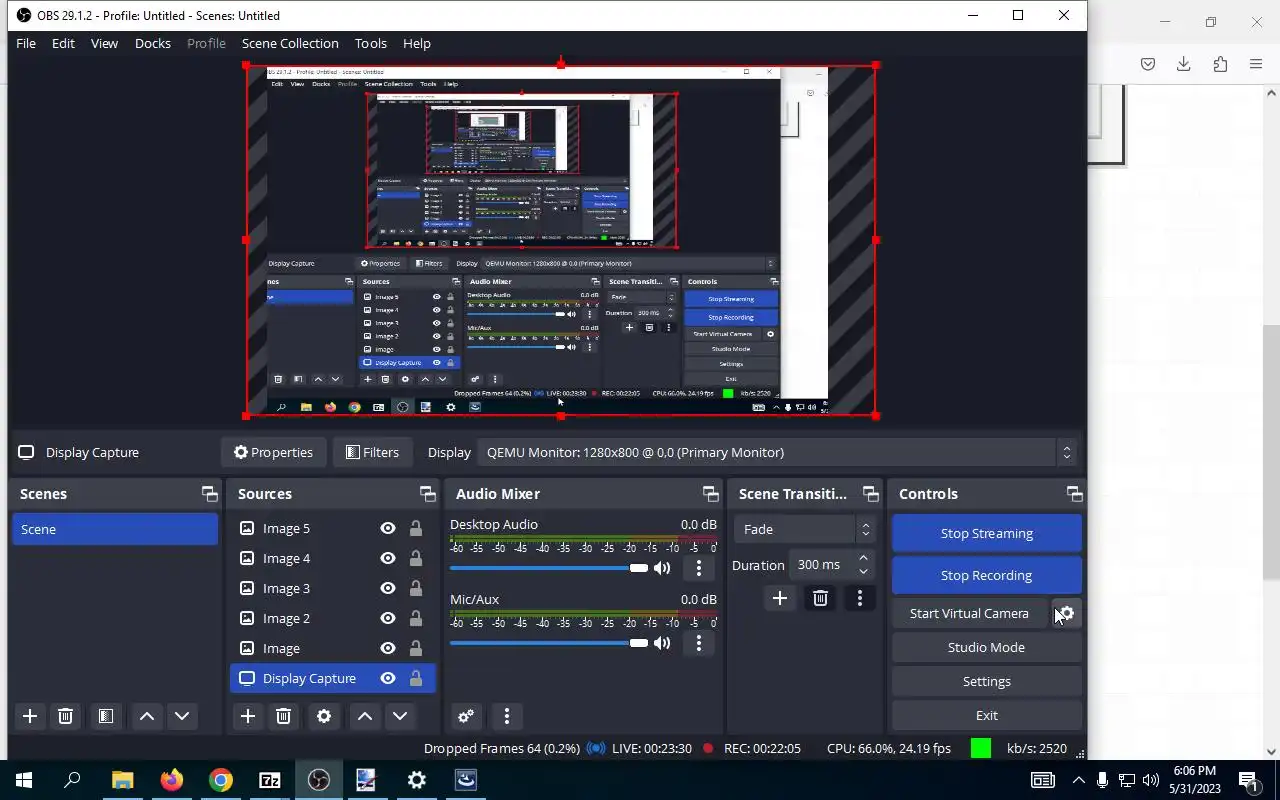Image resolution: width=1280 pixels, height=800 pixels.
Task: Lock the Display Capture source
Action: click(x=416, y=678)
